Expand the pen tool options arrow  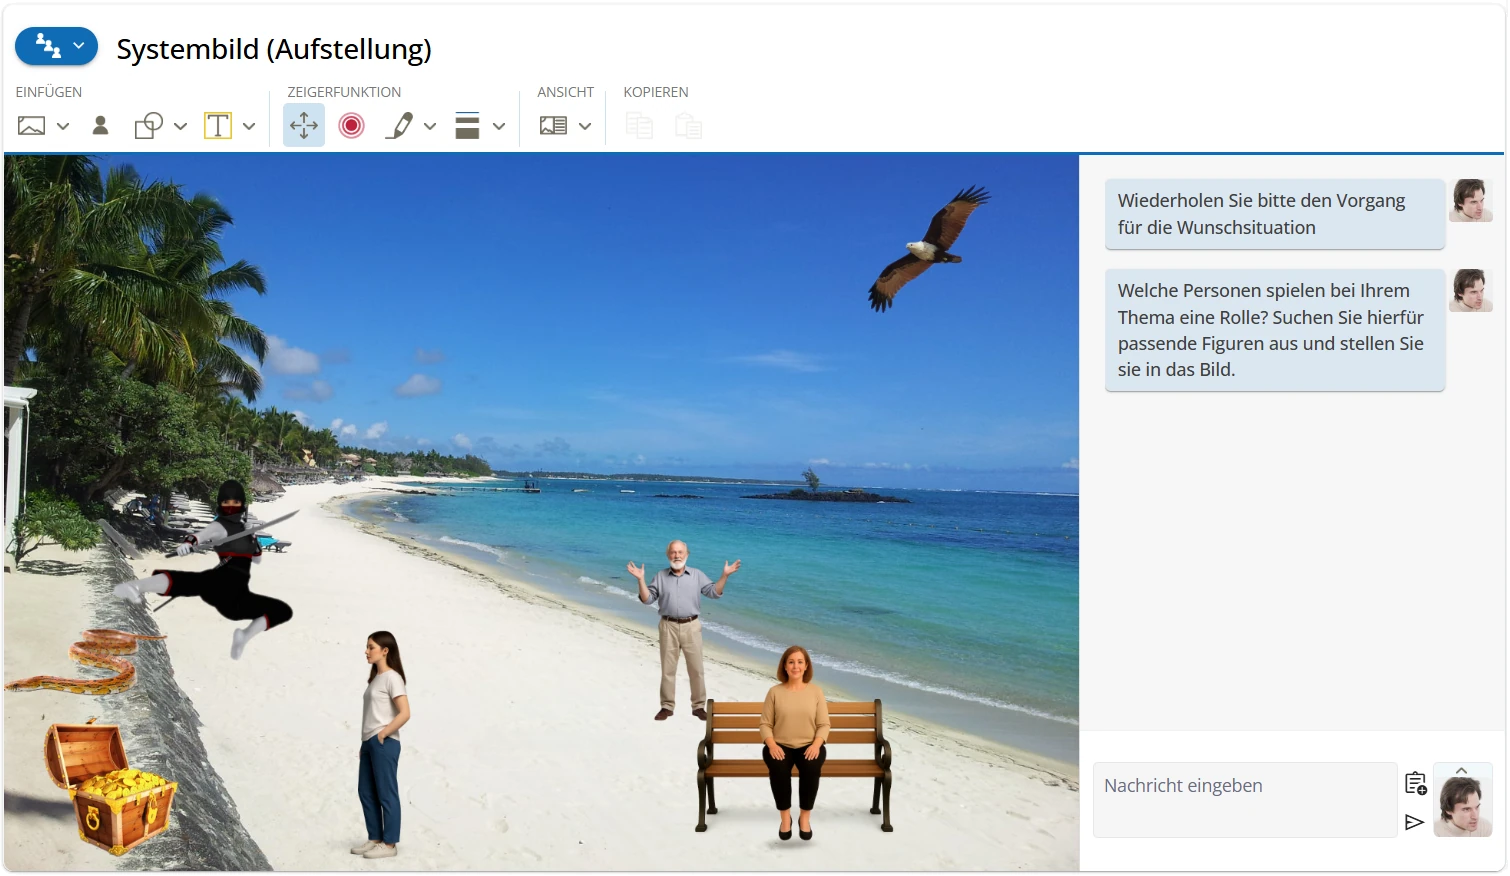430,126
